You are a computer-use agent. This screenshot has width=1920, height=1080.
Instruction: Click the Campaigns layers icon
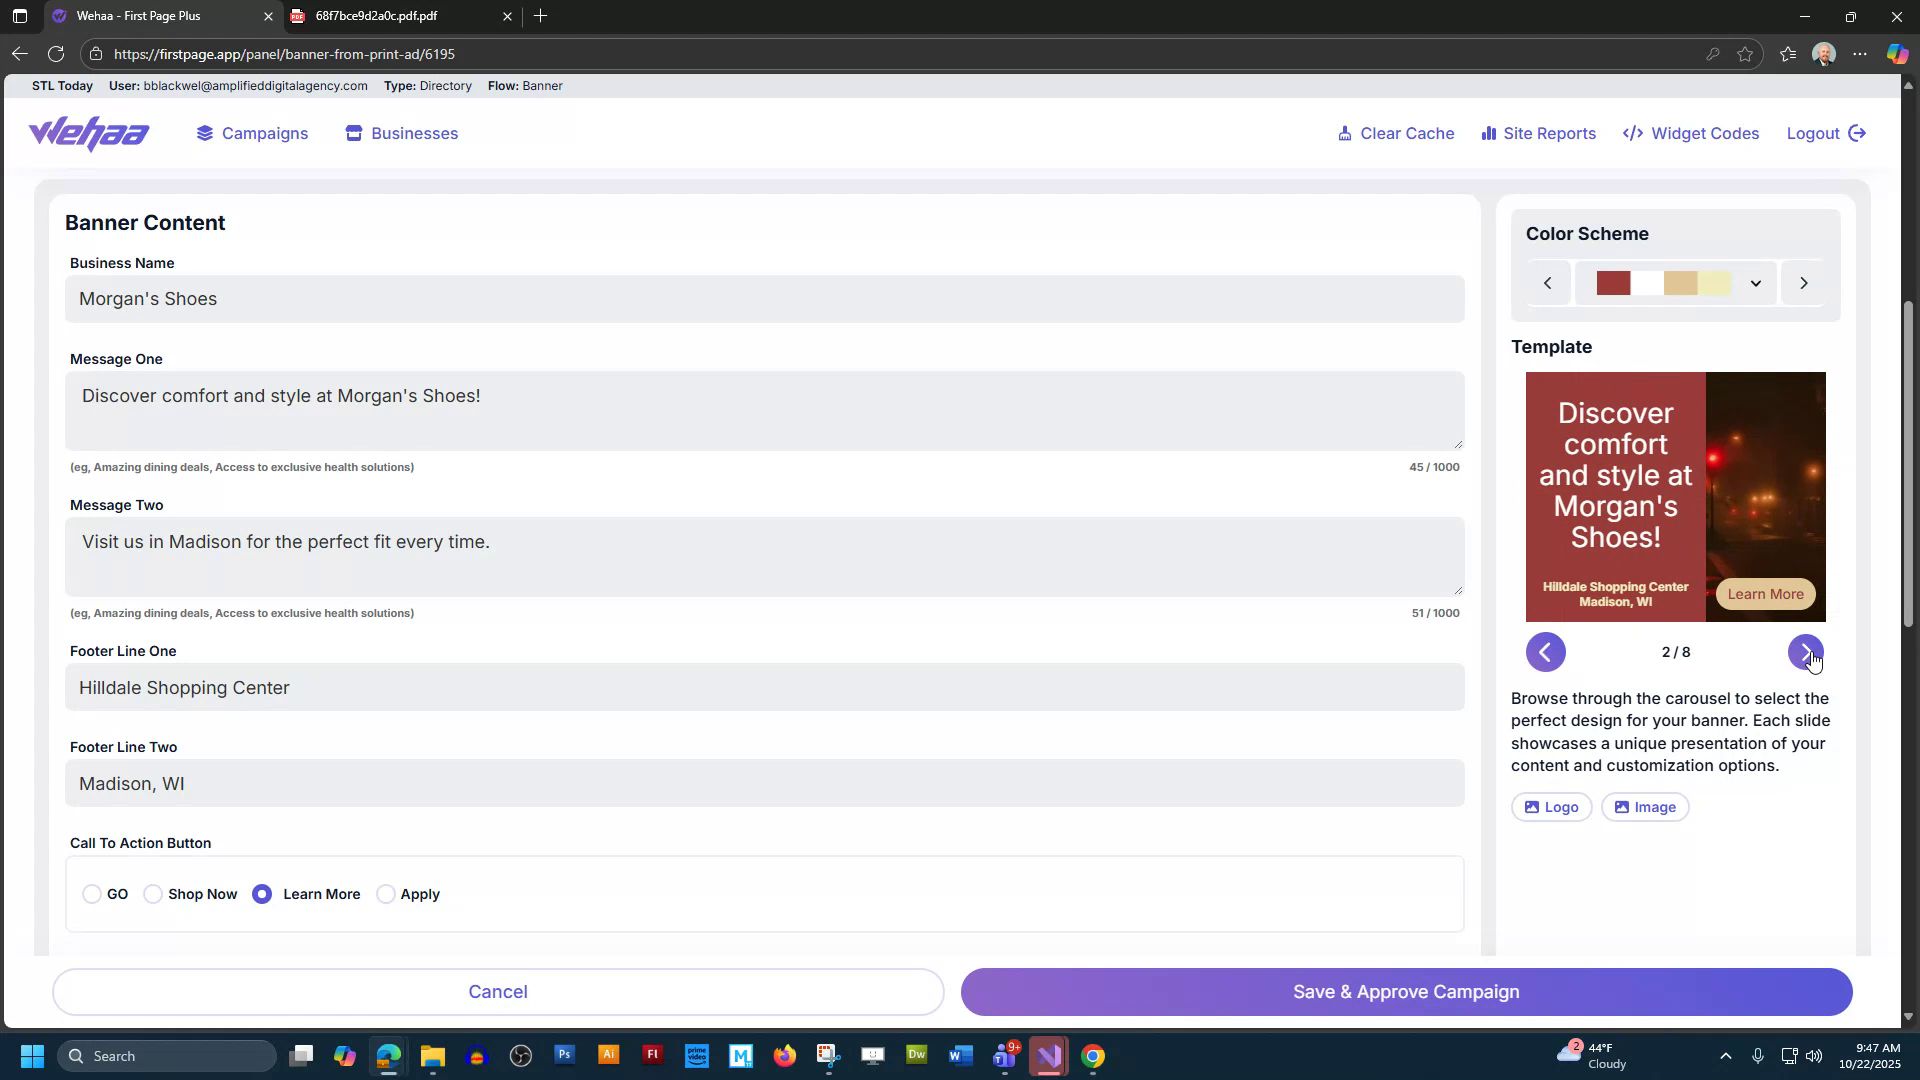click(x=204, y=133)
